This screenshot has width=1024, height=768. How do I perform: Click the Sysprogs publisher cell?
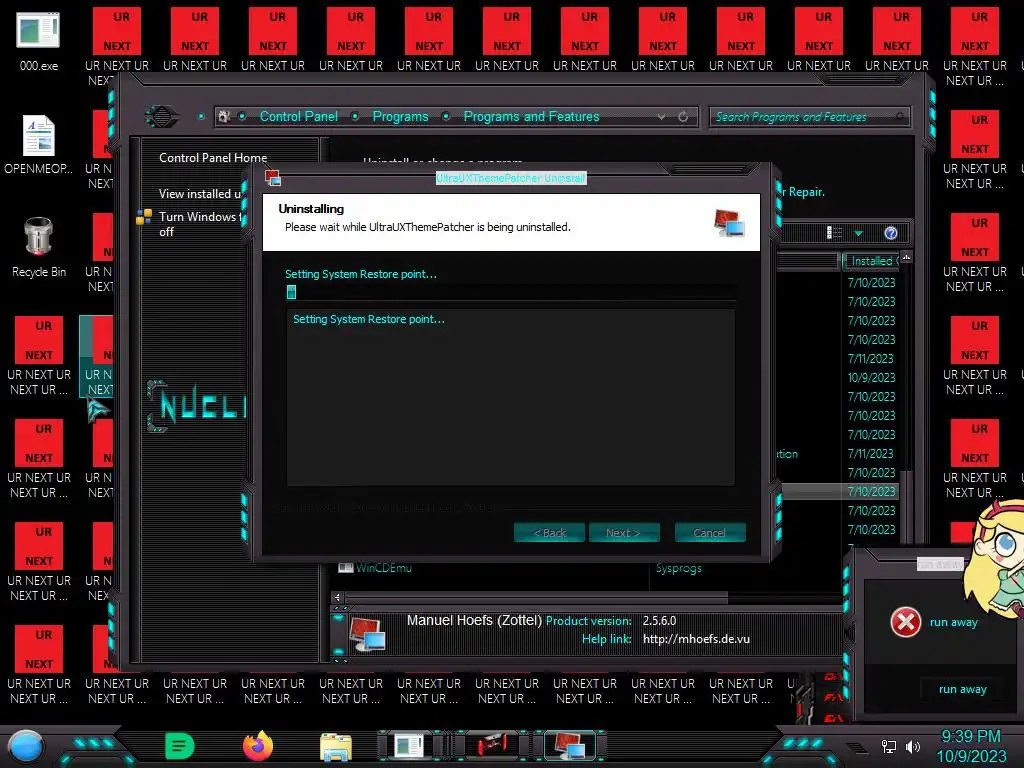tap(679, 568)
